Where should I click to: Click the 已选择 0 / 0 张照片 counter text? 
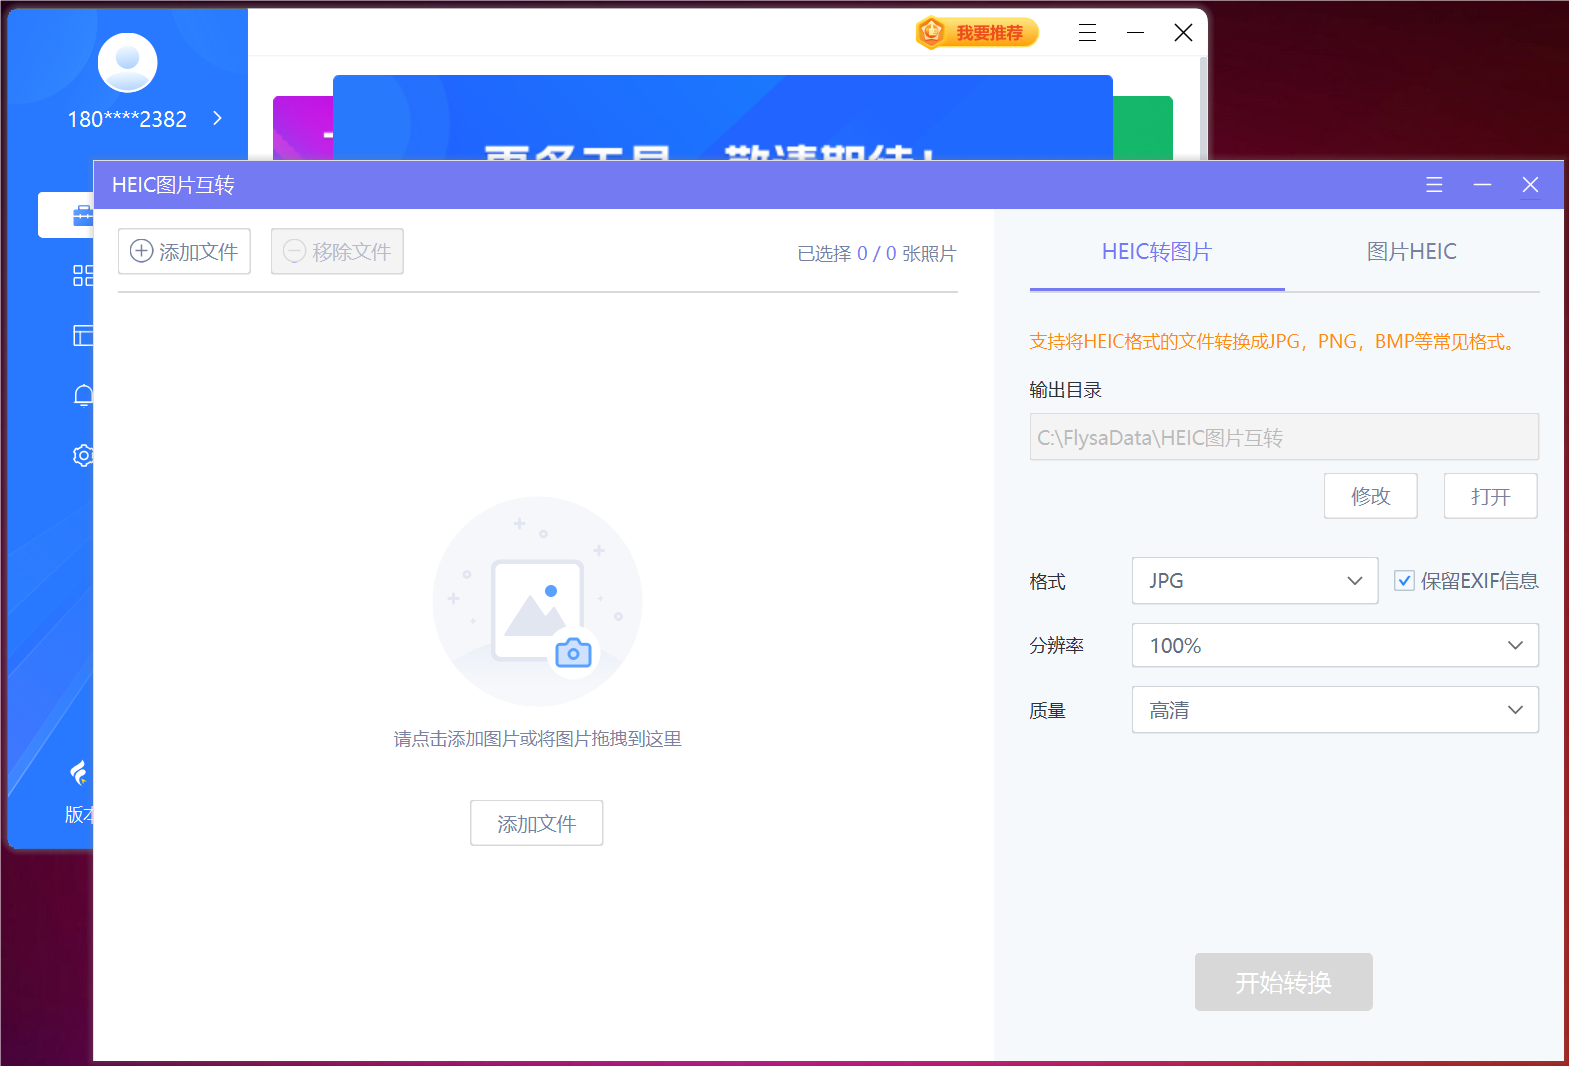pyautogui.click(x=876, y=254)
